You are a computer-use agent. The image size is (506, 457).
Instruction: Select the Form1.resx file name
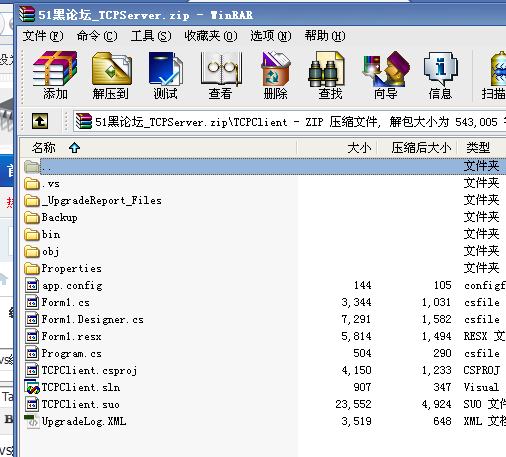point(71,336)
